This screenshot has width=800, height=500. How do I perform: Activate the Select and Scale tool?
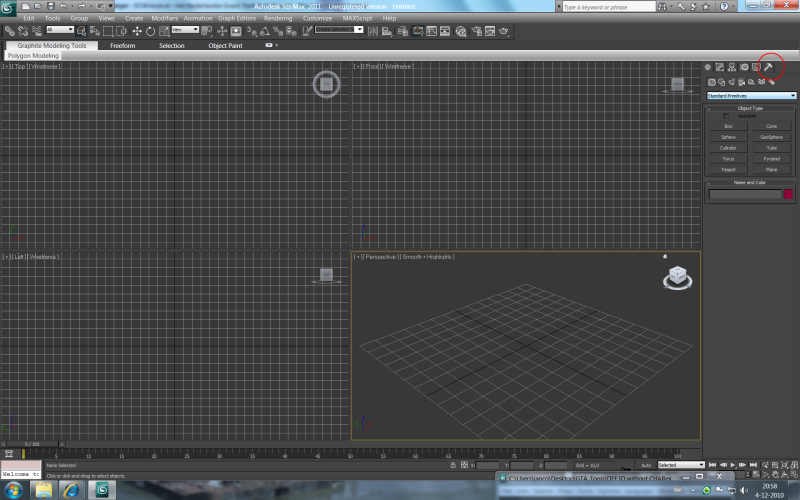(x=164, y=31)
